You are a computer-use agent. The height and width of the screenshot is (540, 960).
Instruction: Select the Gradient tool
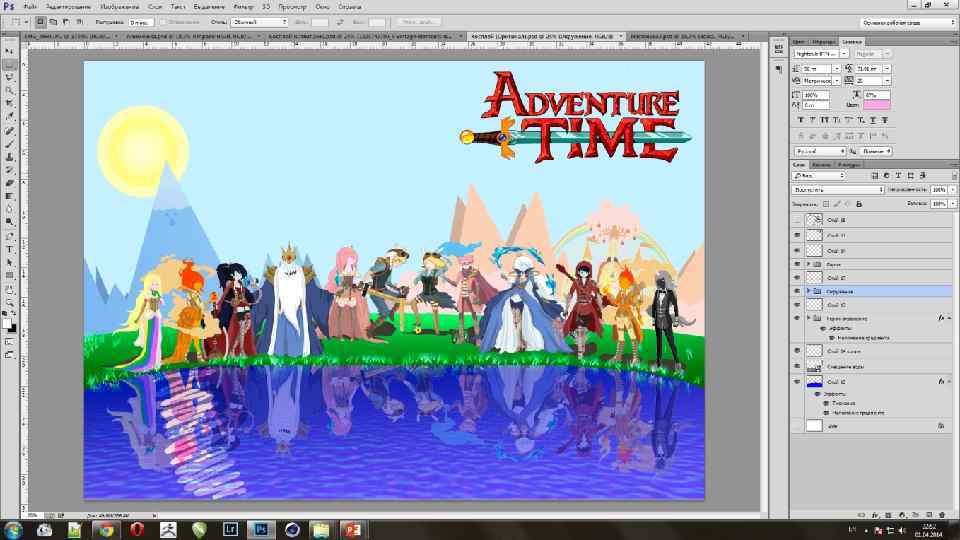point(9,196)
